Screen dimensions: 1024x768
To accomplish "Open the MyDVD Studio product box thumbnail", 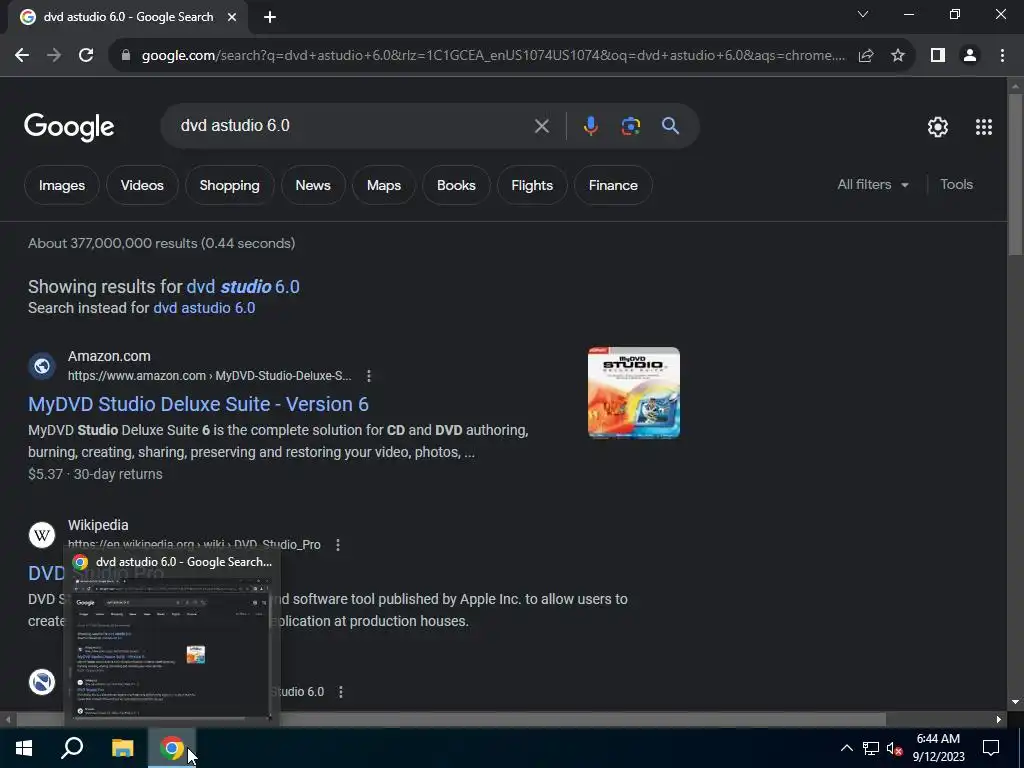I will tap(633, 392).
